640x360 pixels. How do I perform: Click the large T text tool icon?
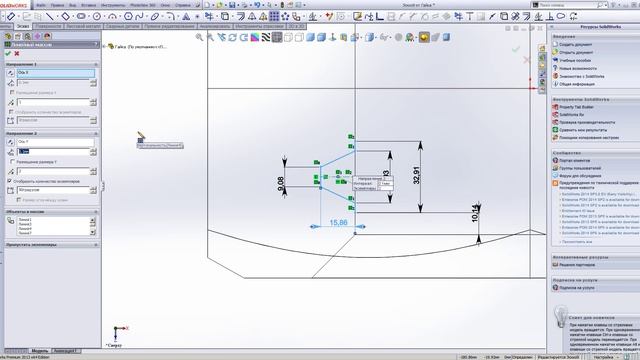(470, 16)
